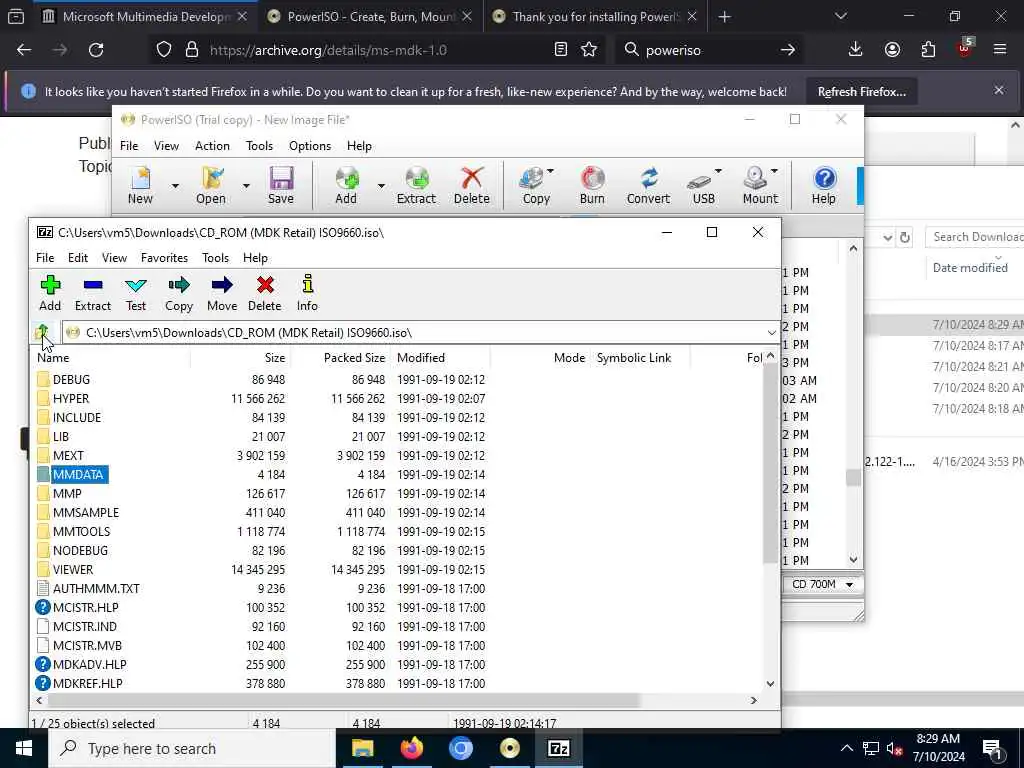Screen dimensions: 1024x768
Task: Click PowerISO Copy toolbar icon
Action: click(536, 185)
